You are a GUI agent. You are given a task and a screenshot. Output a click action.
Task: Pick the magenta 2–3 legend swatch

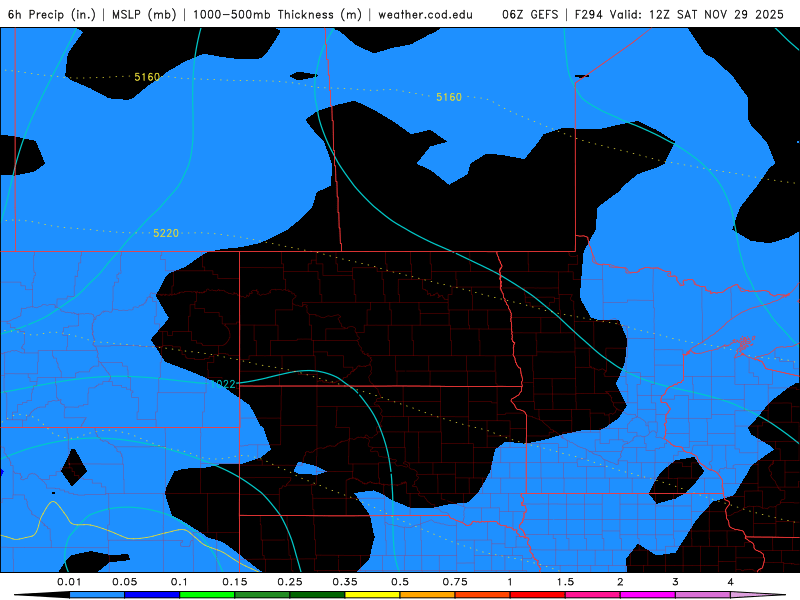tap(647, 595)
